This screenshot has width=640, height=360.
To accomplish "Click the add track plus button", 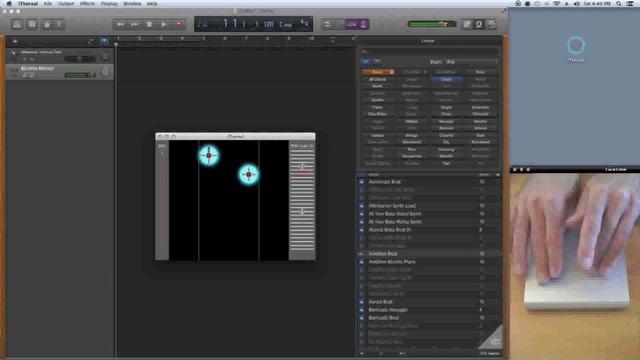I will point(15,41).
